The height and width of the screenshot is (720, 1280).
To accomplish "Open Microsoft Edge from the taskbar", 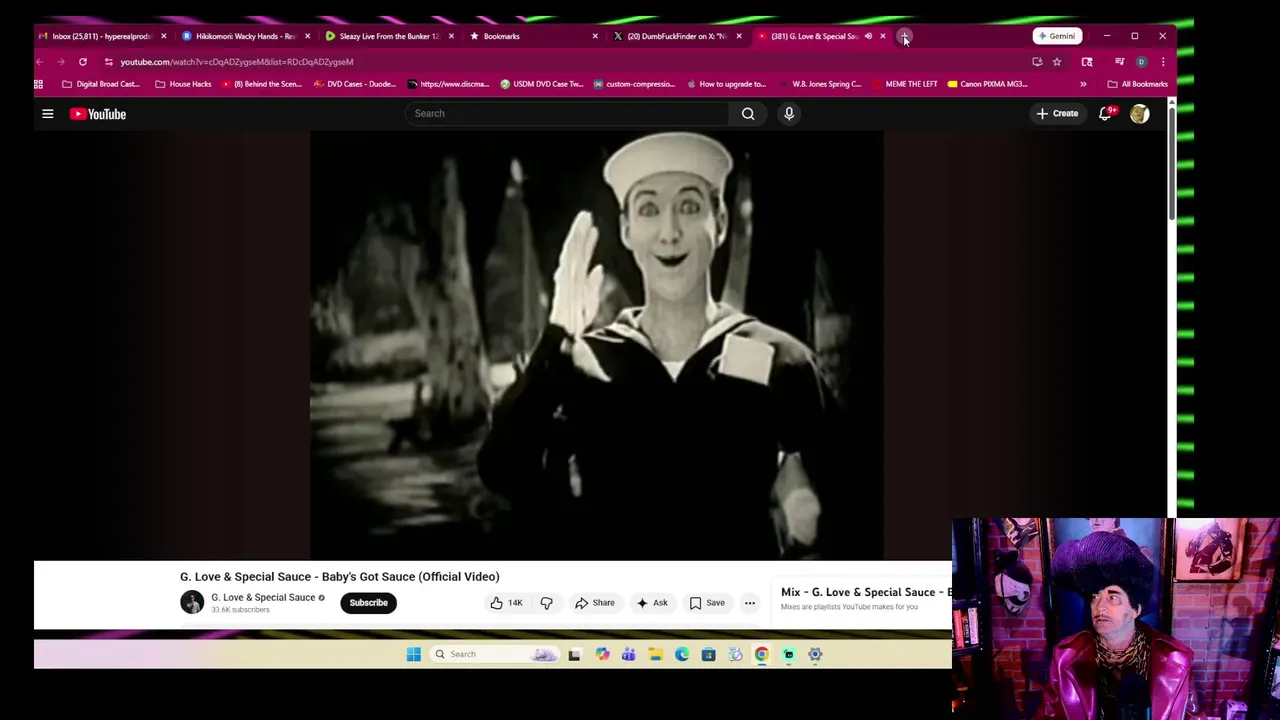I will click(x=682, y=654).
